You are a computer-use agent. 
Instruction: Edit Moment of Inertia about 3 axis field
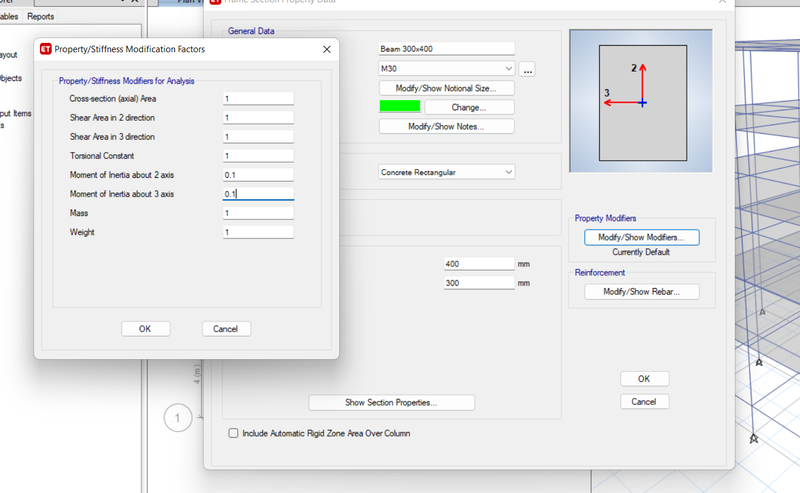coord(258,194)
